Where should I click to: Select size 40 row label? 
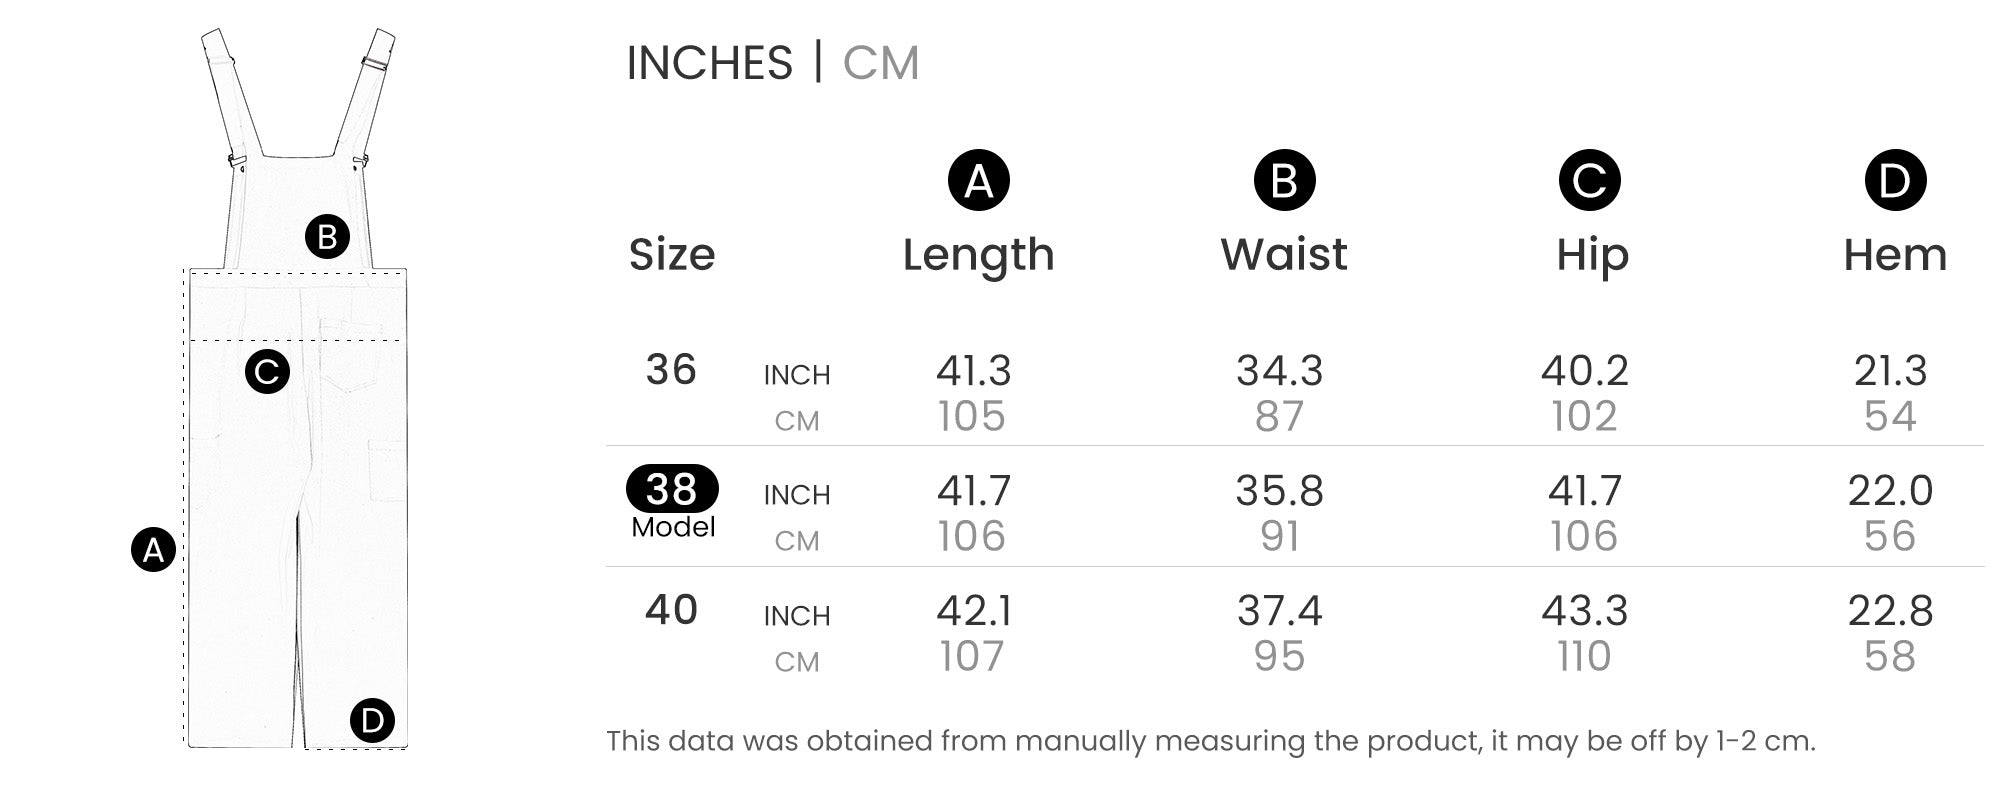point(671,610)
